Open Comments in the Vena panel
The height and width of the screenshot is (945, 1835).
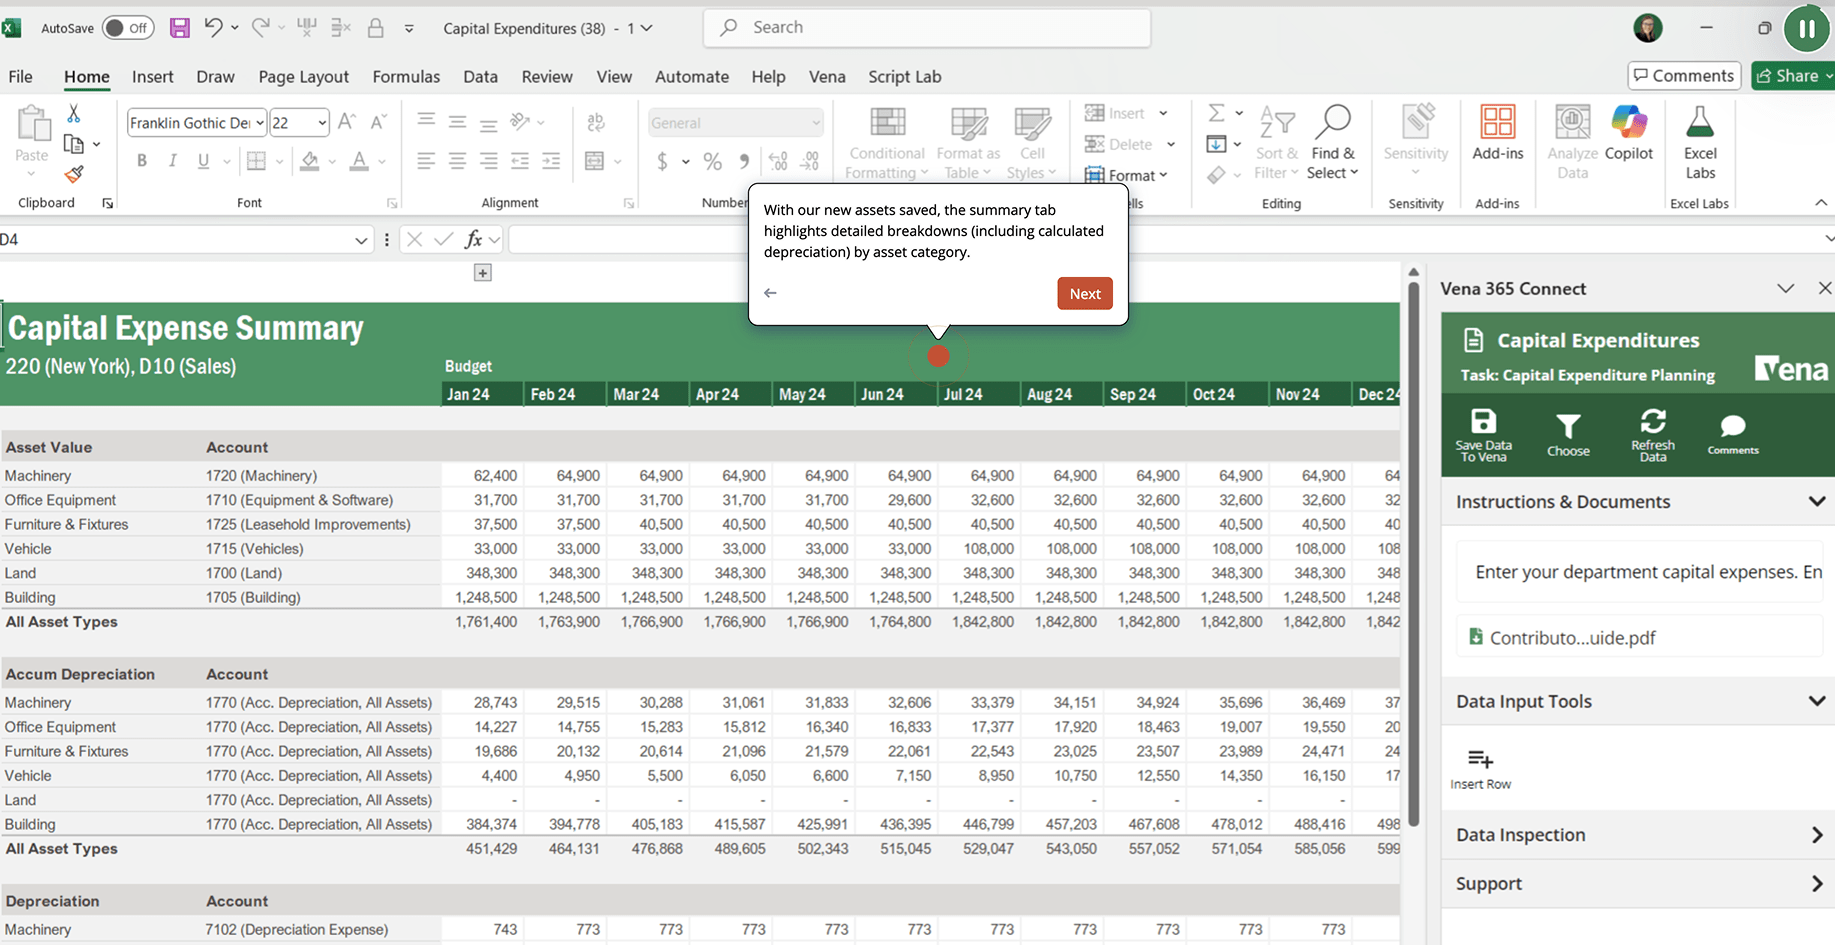click(x=1732, y=434)
